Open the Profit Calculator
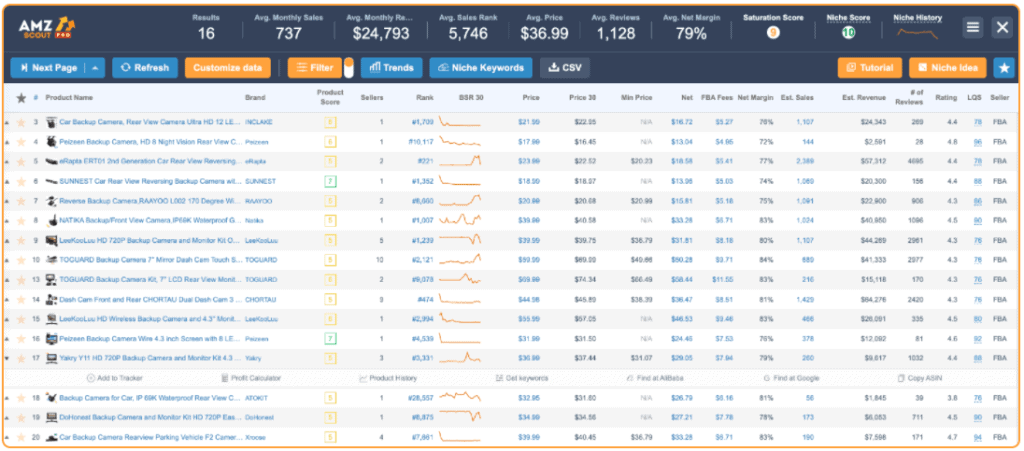The image size is (1024, 451). [x=251, y=378]
